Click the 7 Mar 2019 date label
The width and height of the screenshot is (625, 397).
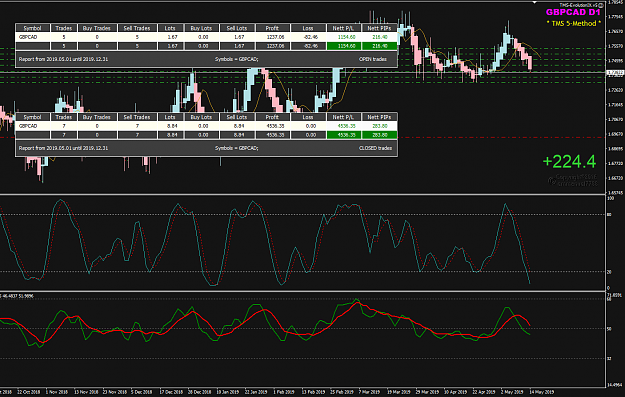click(x=369, y=392)
